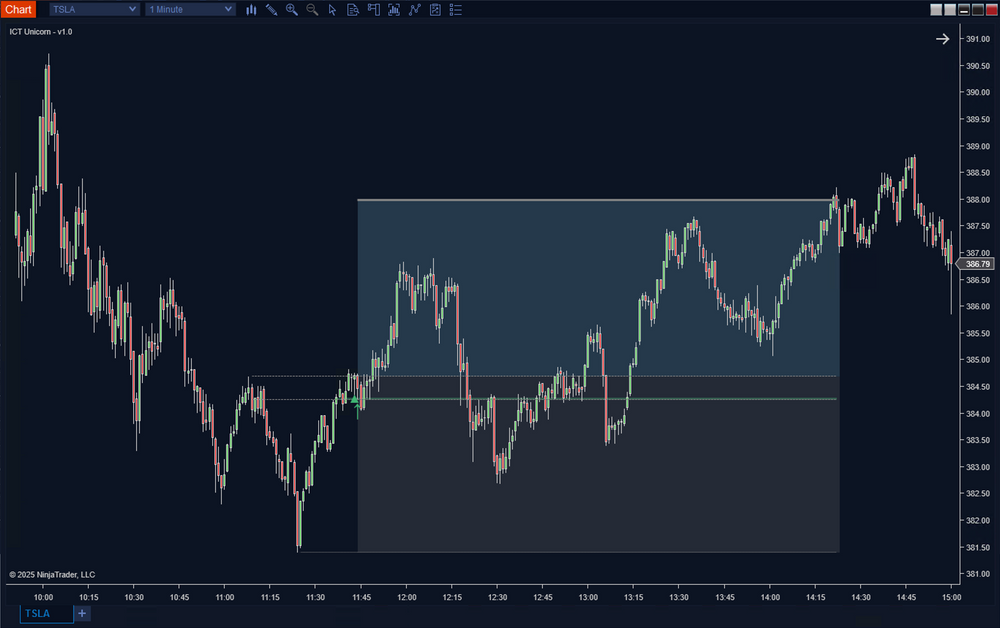
Task: Click the orange Chart menu button
Action: click(x=19, y=9)
